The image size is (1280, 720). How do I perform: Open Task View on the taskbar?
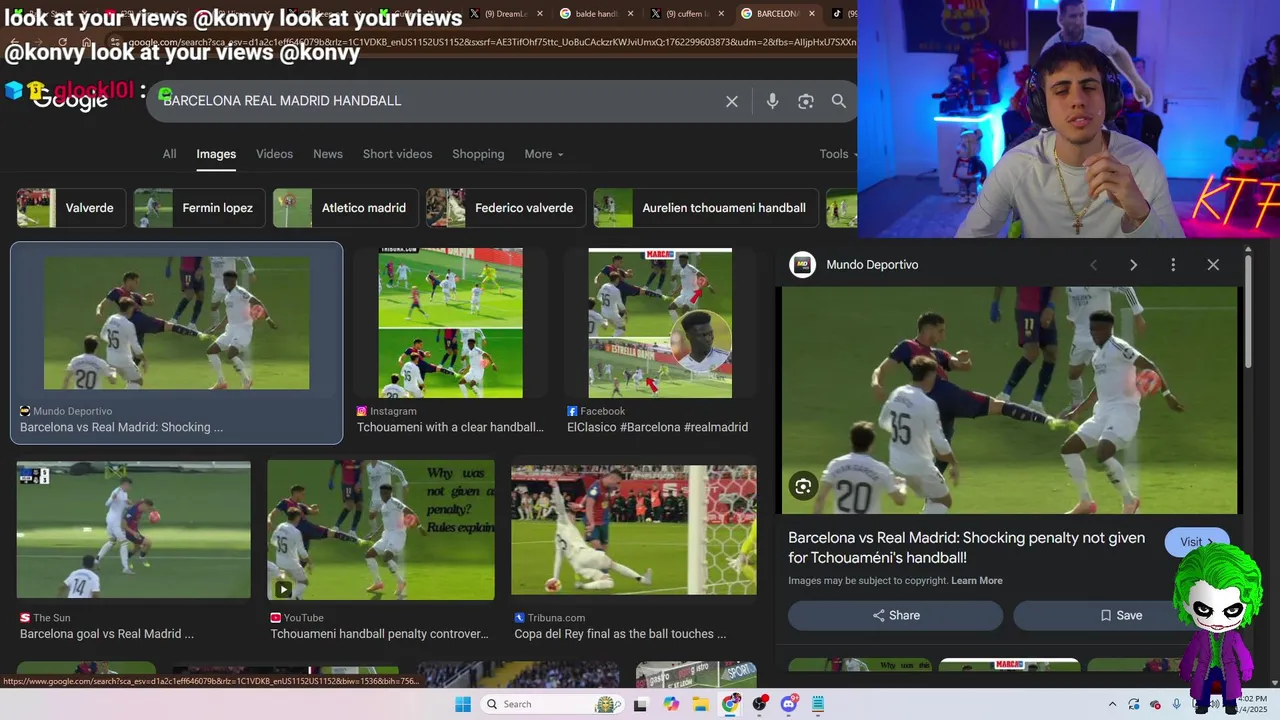pyautogui.click(x=640, y=704)
